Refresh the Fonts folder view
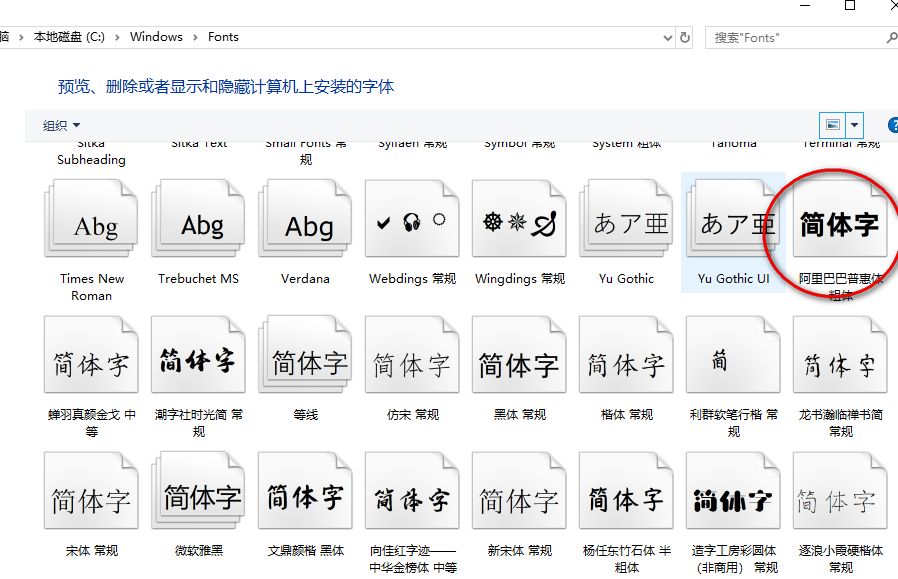898x579 pixels. tap(685, 37)
